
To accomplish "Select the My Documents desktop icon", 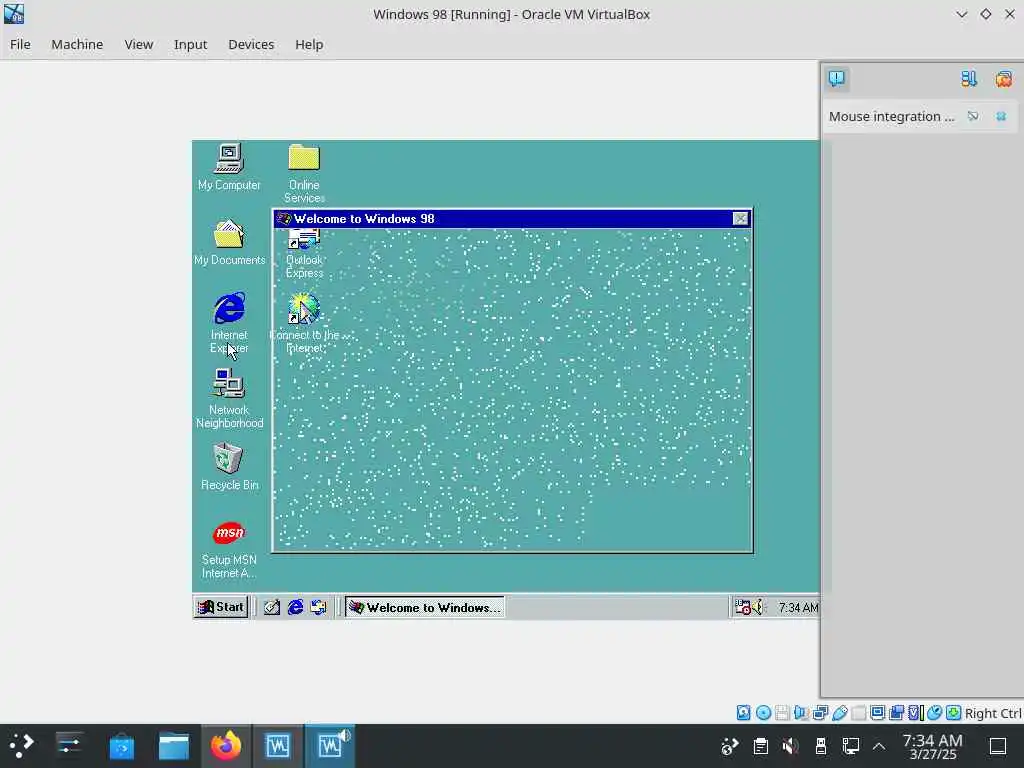I will click(229, 242).
